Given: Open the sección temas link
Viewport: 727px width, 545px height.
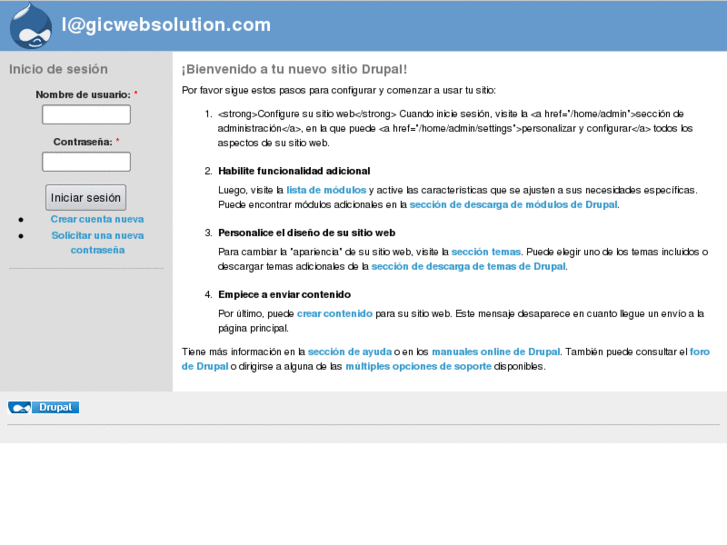Looking at the screenshot, I should 486,252.
